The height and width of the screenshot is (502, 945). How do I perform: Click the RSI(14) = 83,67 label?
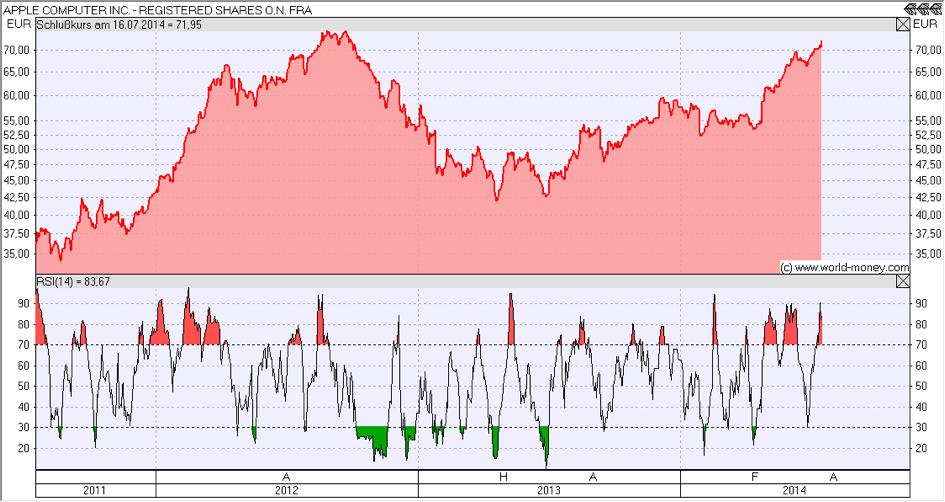click(x=74, y=281)
